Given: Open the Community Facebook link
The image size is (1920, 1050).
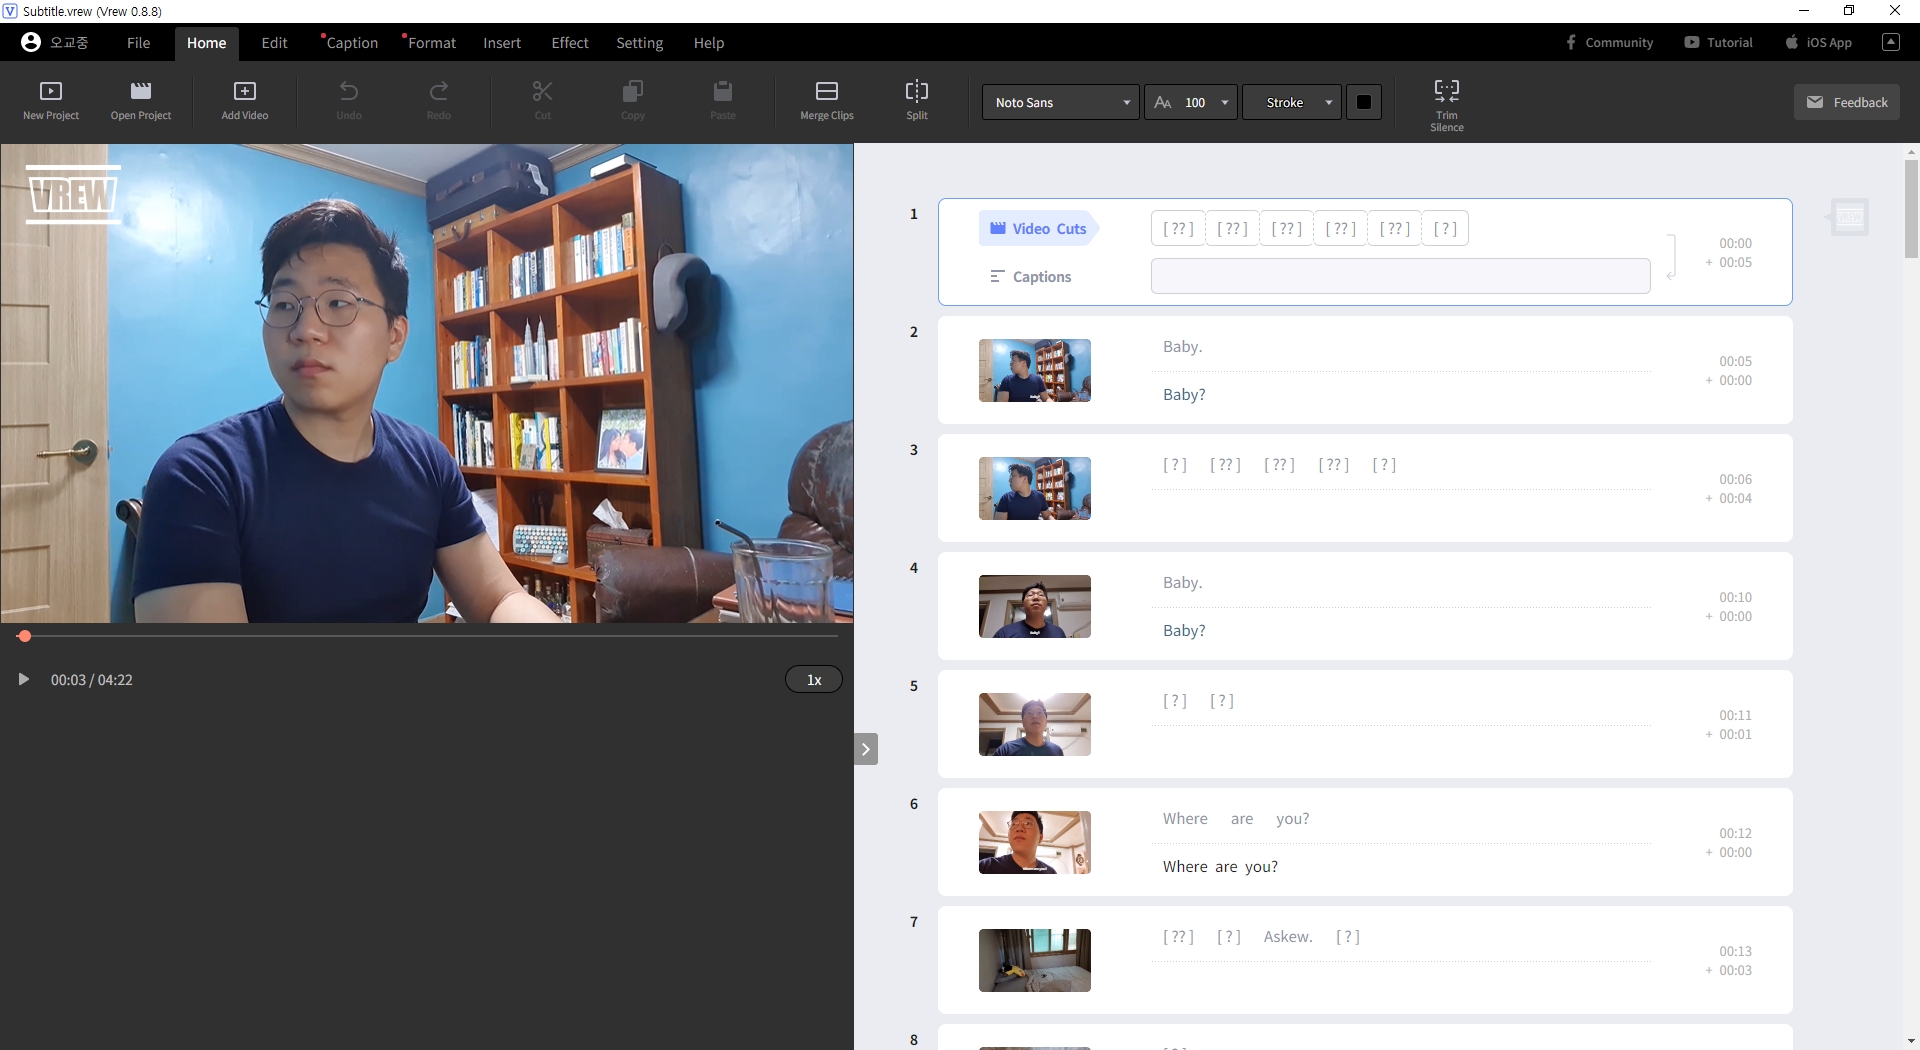Looking at the screenshot, I should 1609,42.
